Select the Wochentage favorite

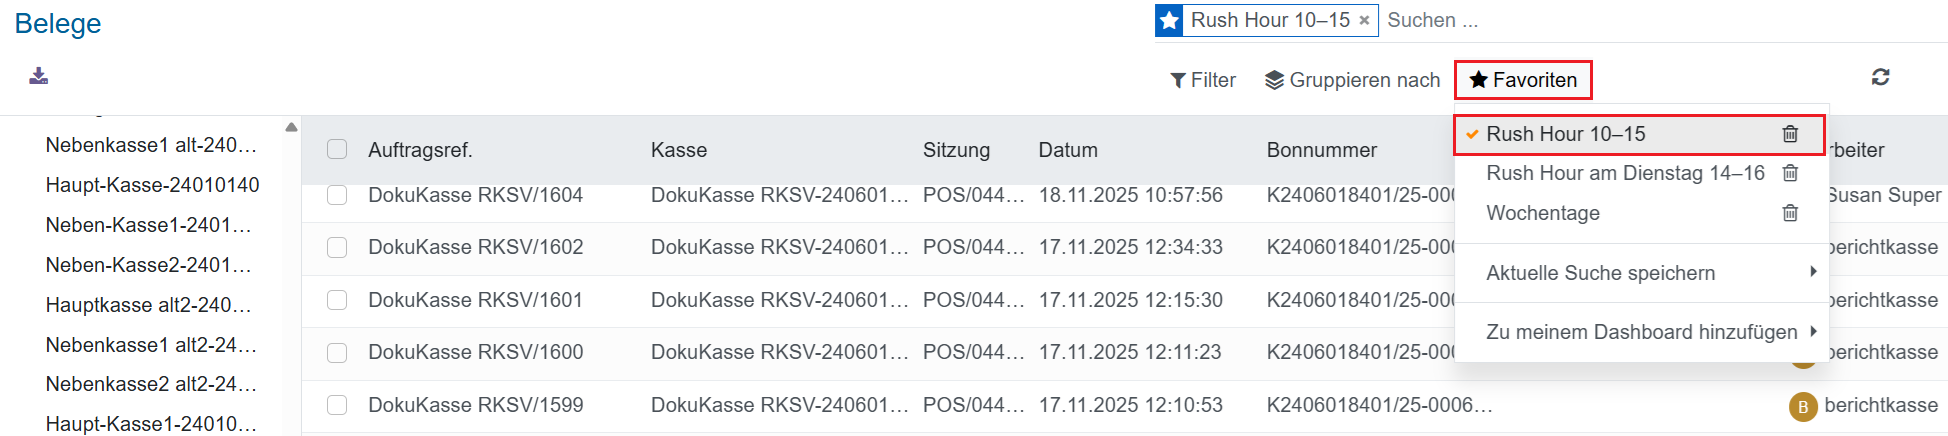1543,213
